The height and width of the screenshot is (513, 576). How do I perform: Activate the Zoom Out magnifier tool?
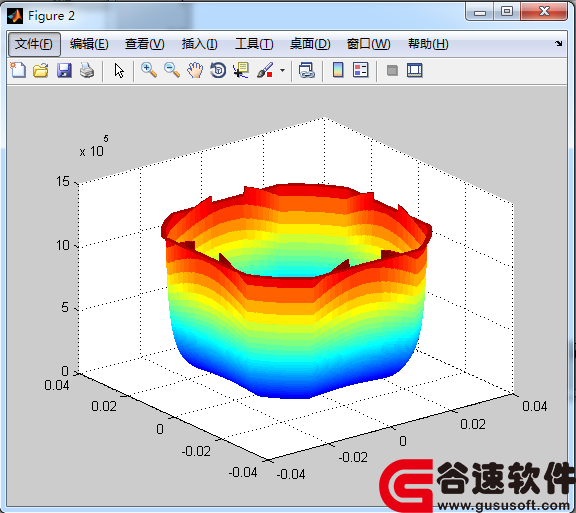[x=172, y=70]
